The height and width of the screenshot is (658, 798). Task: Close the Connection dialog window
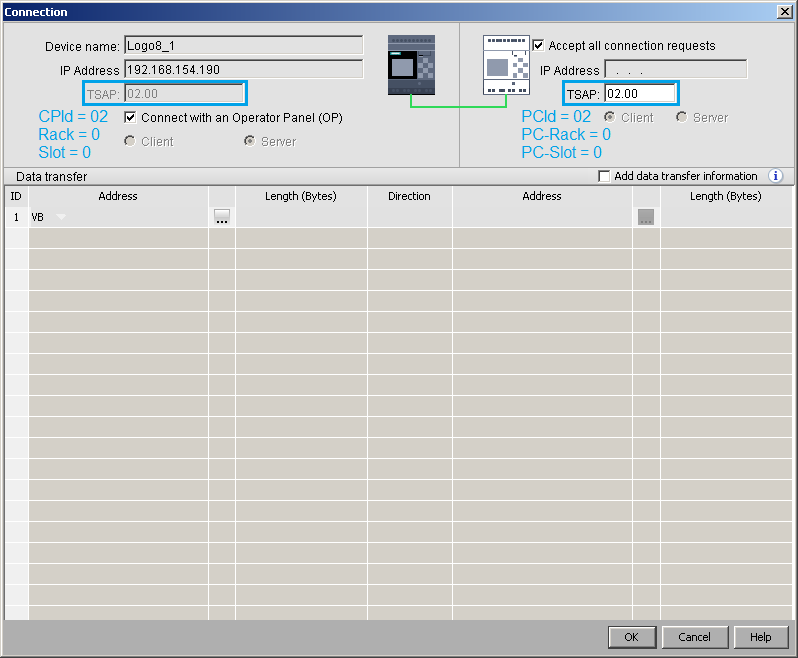(785, 11)
